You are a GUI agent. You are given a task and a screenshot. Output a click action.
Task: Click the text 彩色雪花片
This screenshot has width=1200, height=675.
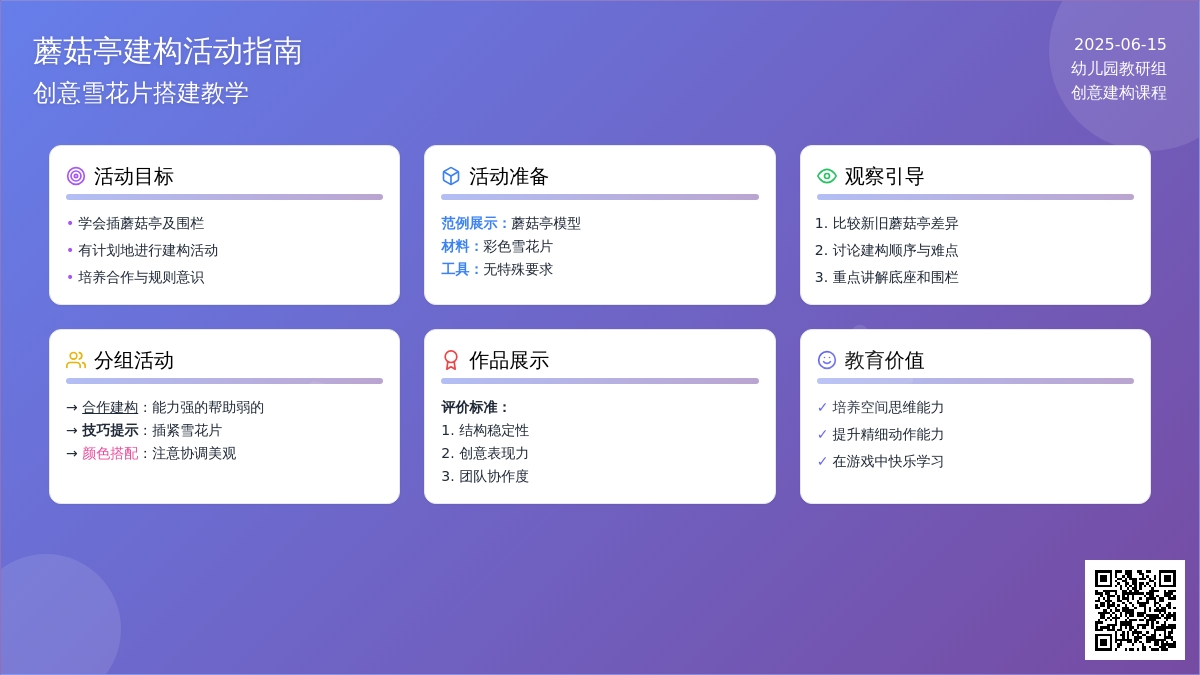pos(518,246)
